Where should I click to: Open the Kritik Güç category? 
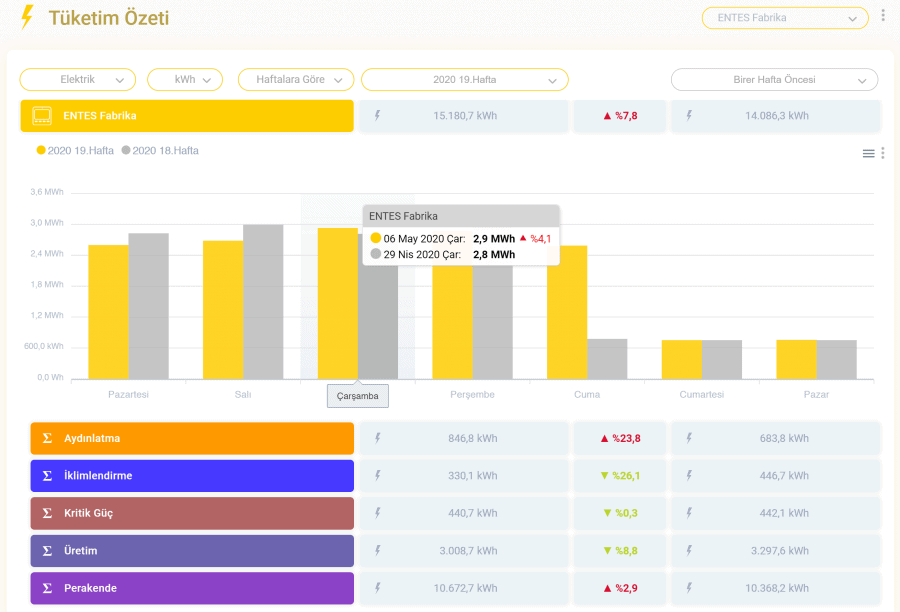192,513
